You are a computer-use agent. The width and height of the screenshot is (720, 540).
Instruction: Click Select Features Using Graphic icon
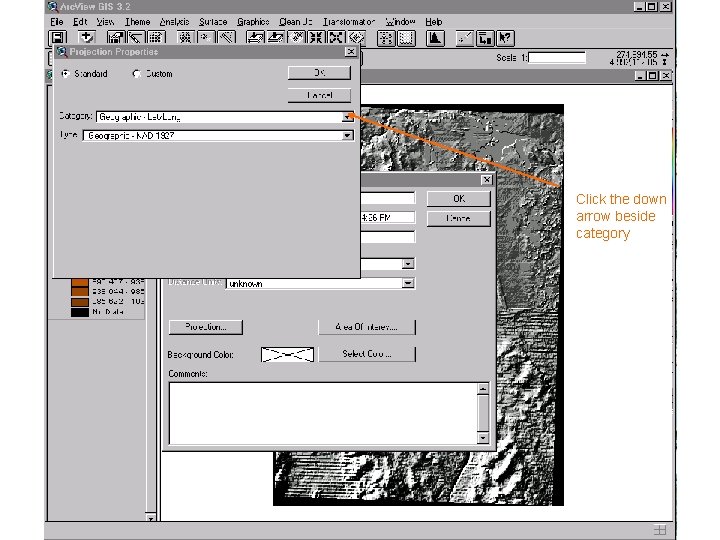click(386, 38)
